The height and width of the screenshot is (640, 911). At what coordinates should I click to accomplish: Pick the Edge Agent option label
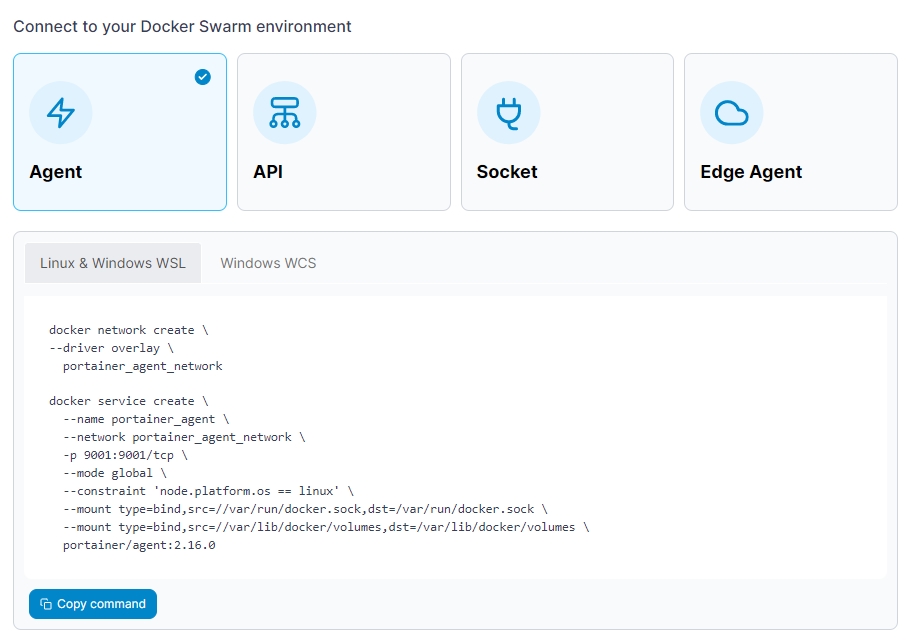coord(751,172)
